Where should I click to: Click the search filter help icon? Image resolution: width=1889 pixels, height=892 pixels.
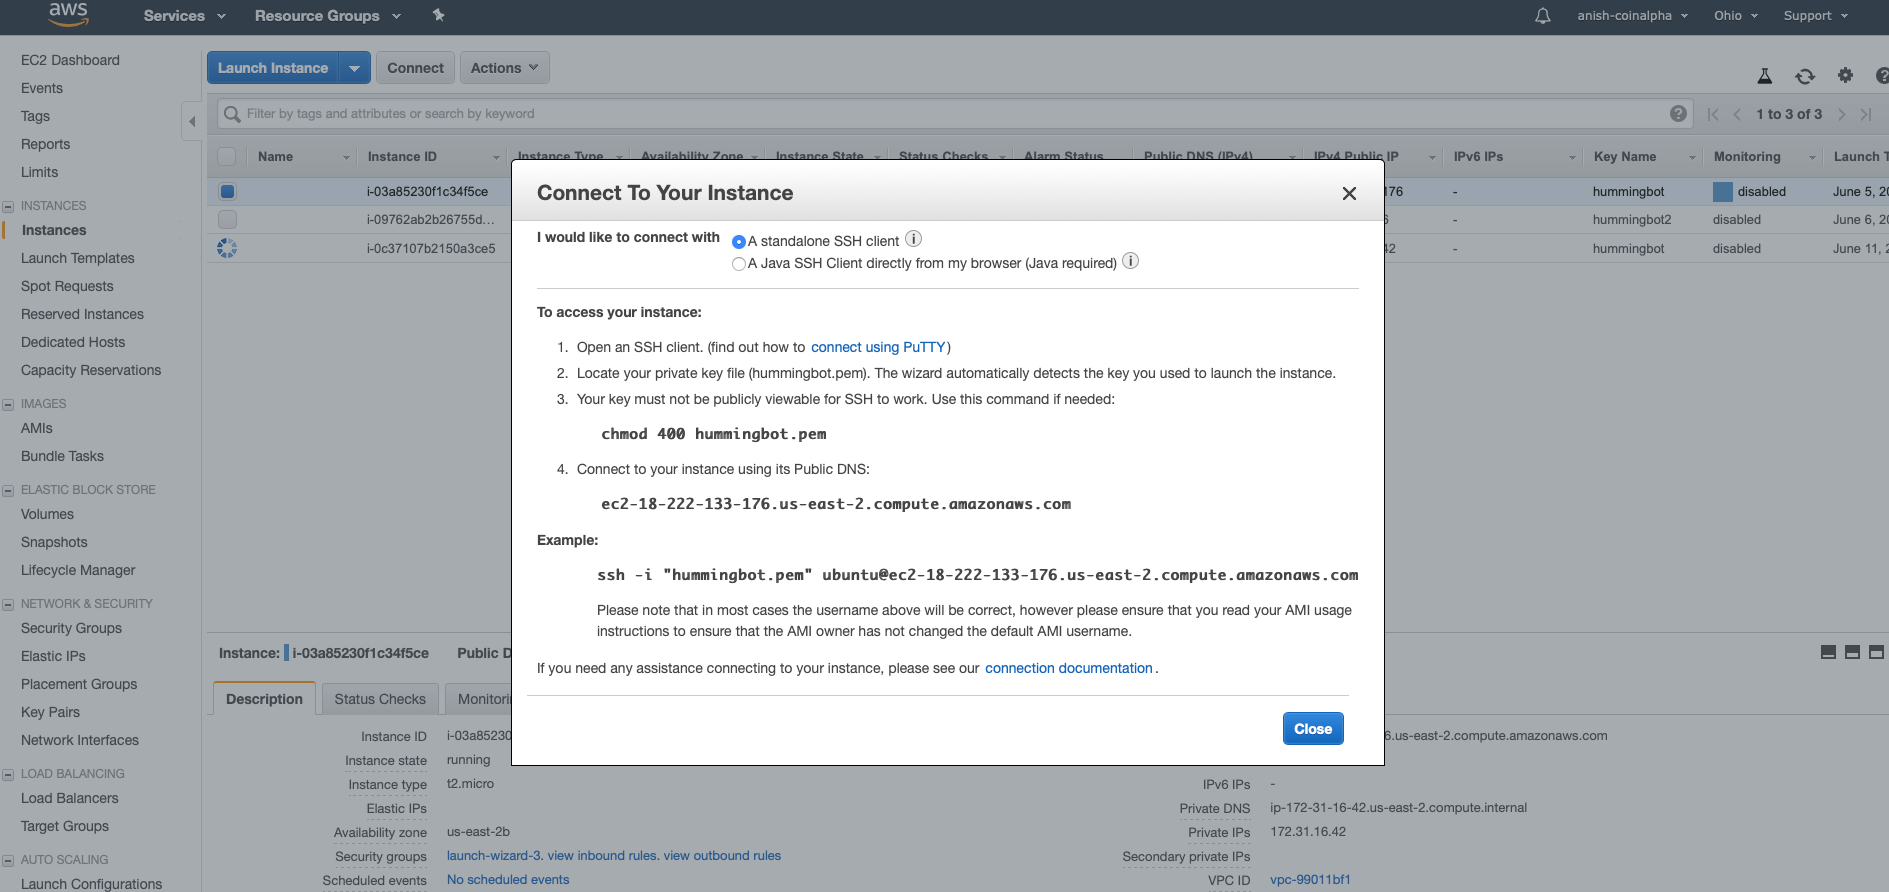tap(1678, 114)
